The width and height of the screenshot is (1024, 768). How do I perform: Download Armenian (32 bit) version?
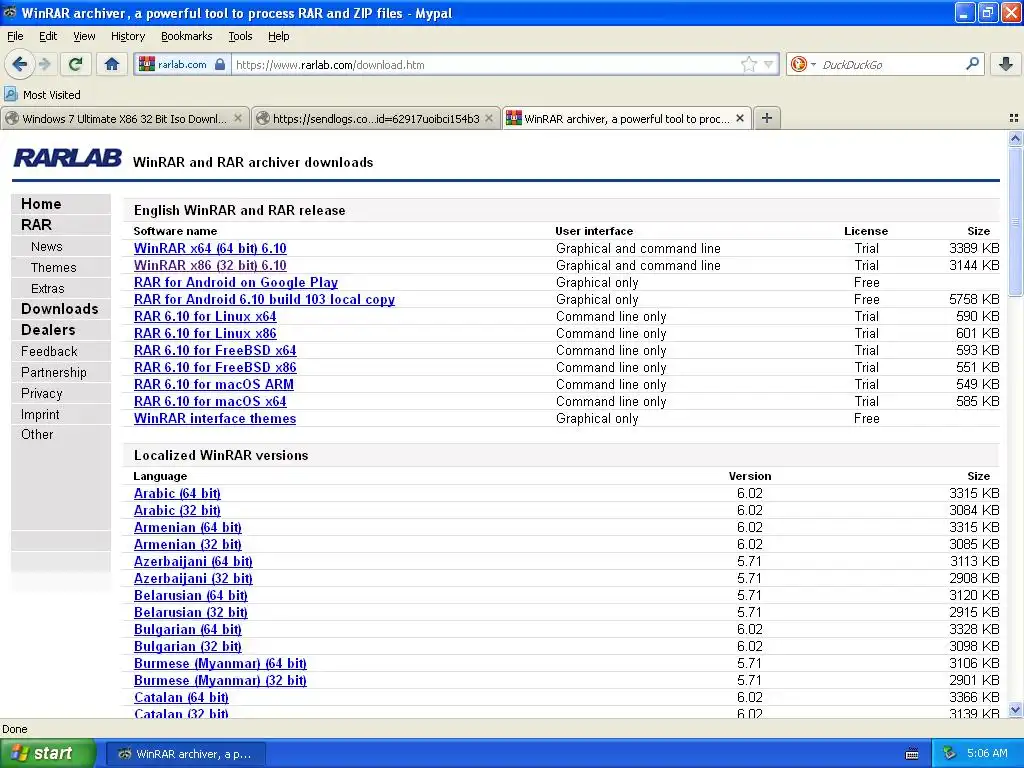(187, 544)
